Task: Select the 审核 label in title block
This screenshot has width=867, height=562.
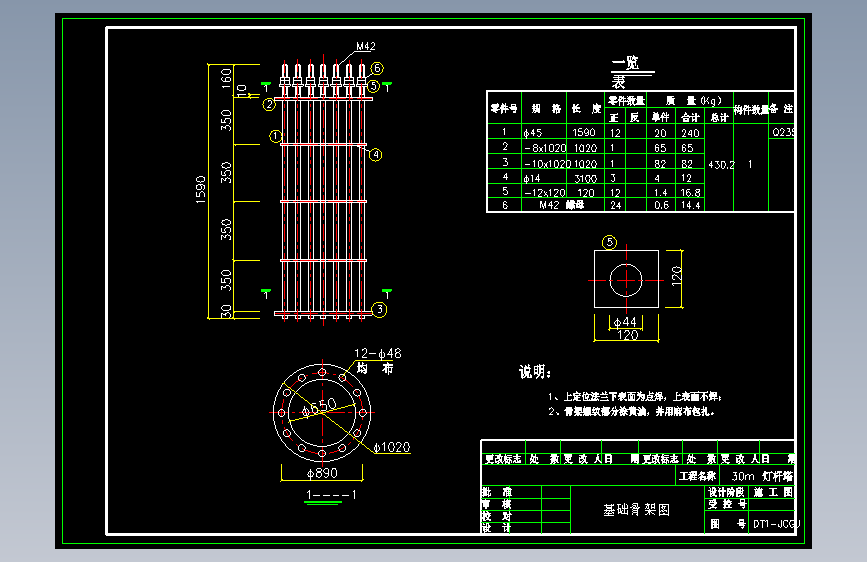Action: pos(497,504)
